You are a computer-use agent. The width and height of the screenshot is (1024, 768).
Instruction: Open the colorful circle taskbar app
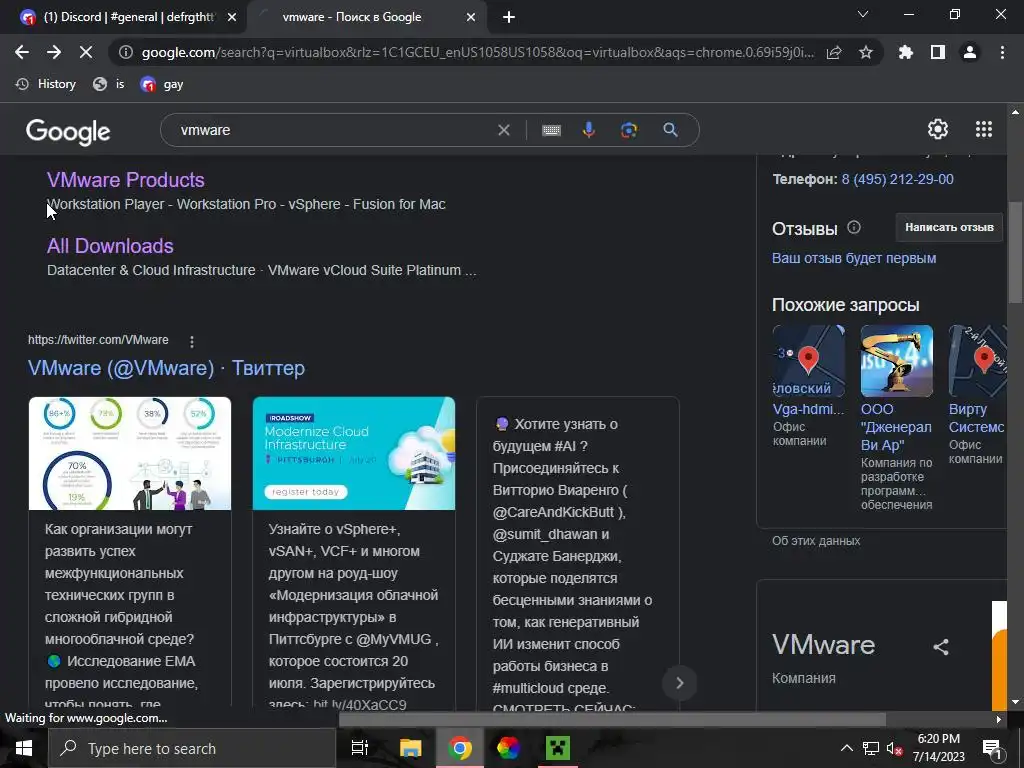508,748
